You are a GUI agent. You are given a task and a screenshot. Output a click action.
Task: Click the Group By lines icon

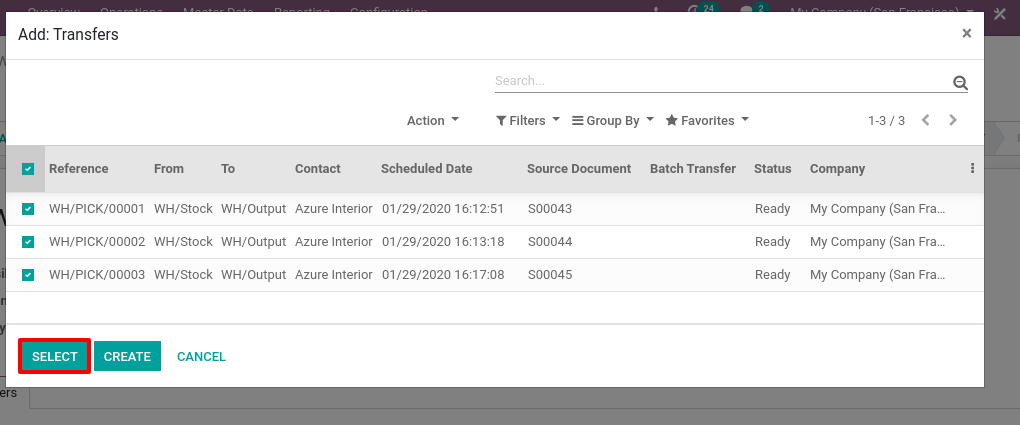[x=577, y=121]
